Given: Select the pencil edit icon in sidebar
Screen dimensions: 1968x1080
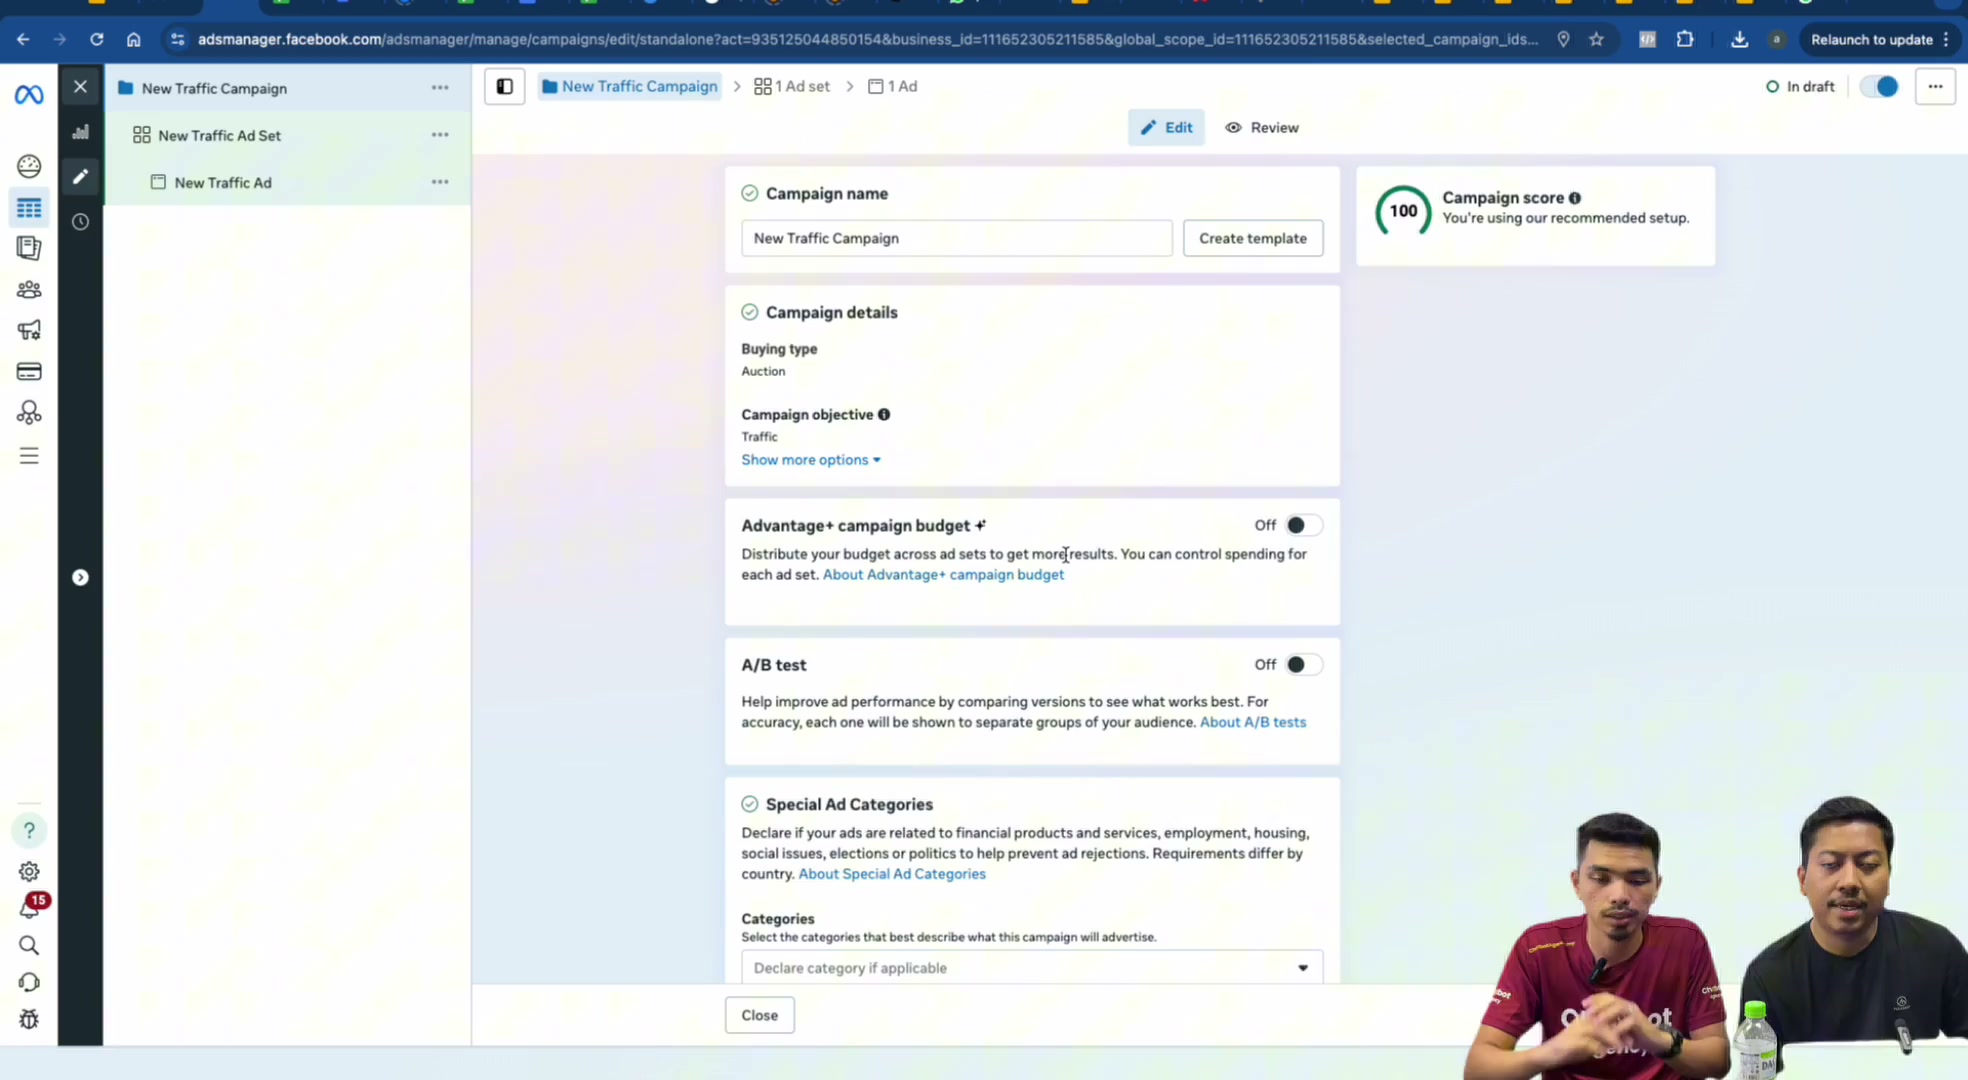Looking at the screenshot, I should [x=81, y=177].
